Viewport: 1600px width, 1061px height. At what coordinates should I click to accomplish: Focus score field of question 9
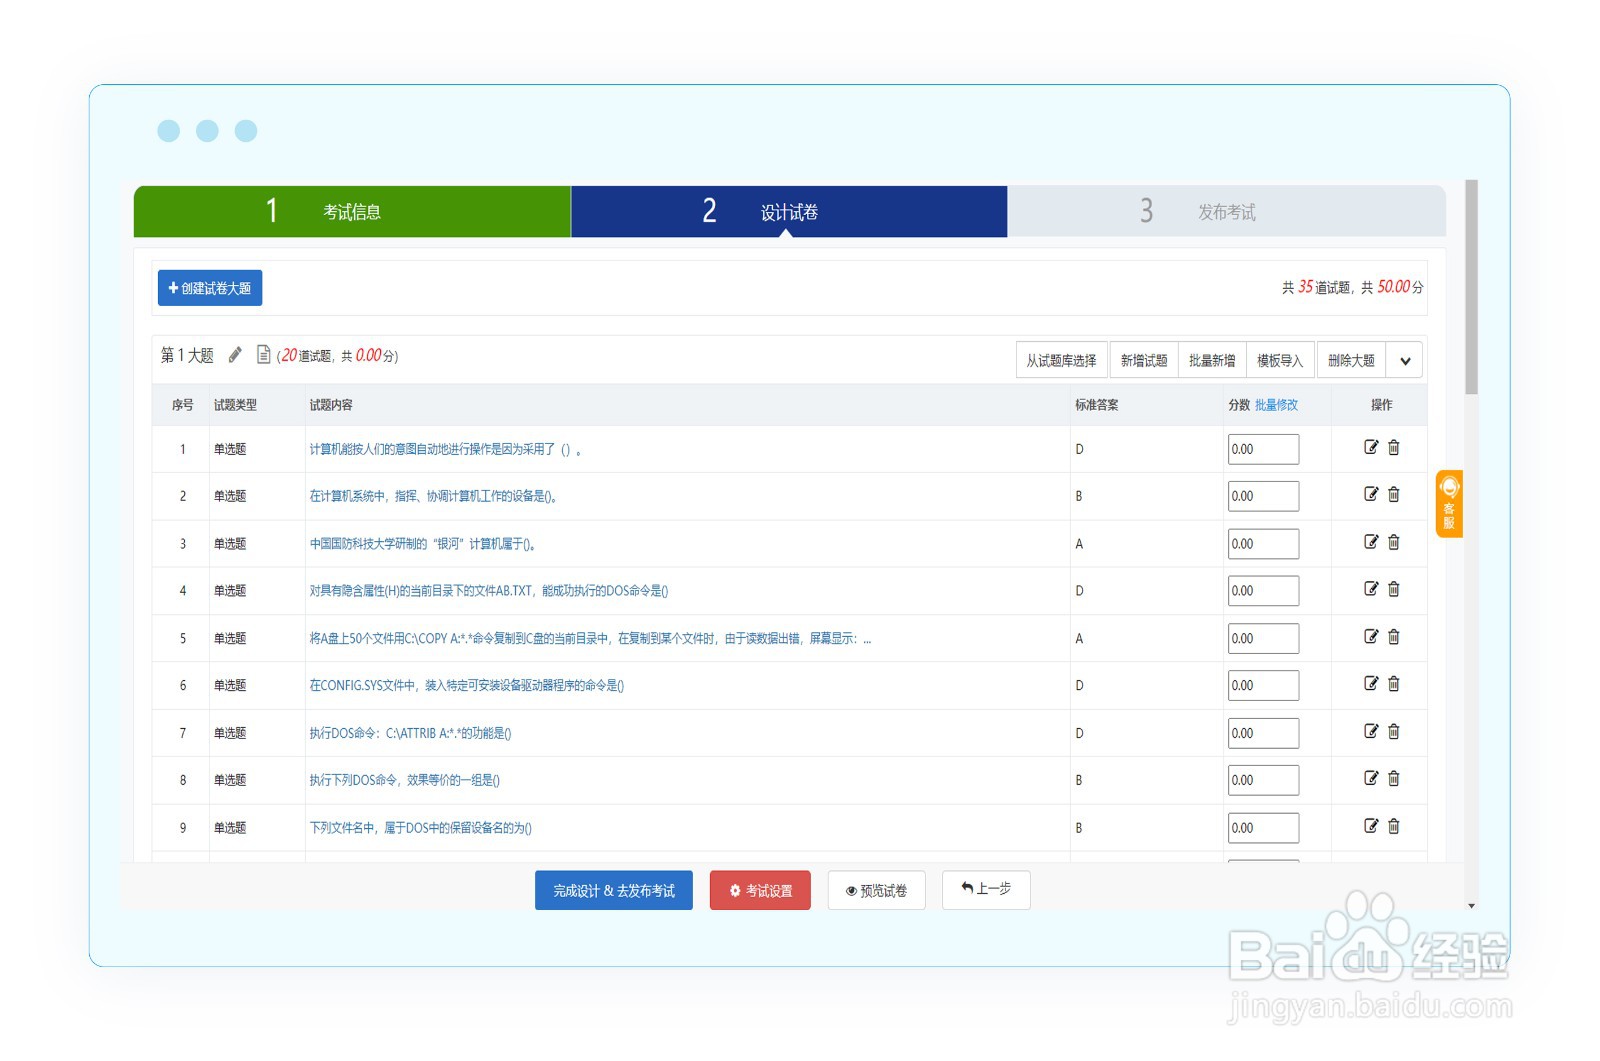[x=1263, y=828]
